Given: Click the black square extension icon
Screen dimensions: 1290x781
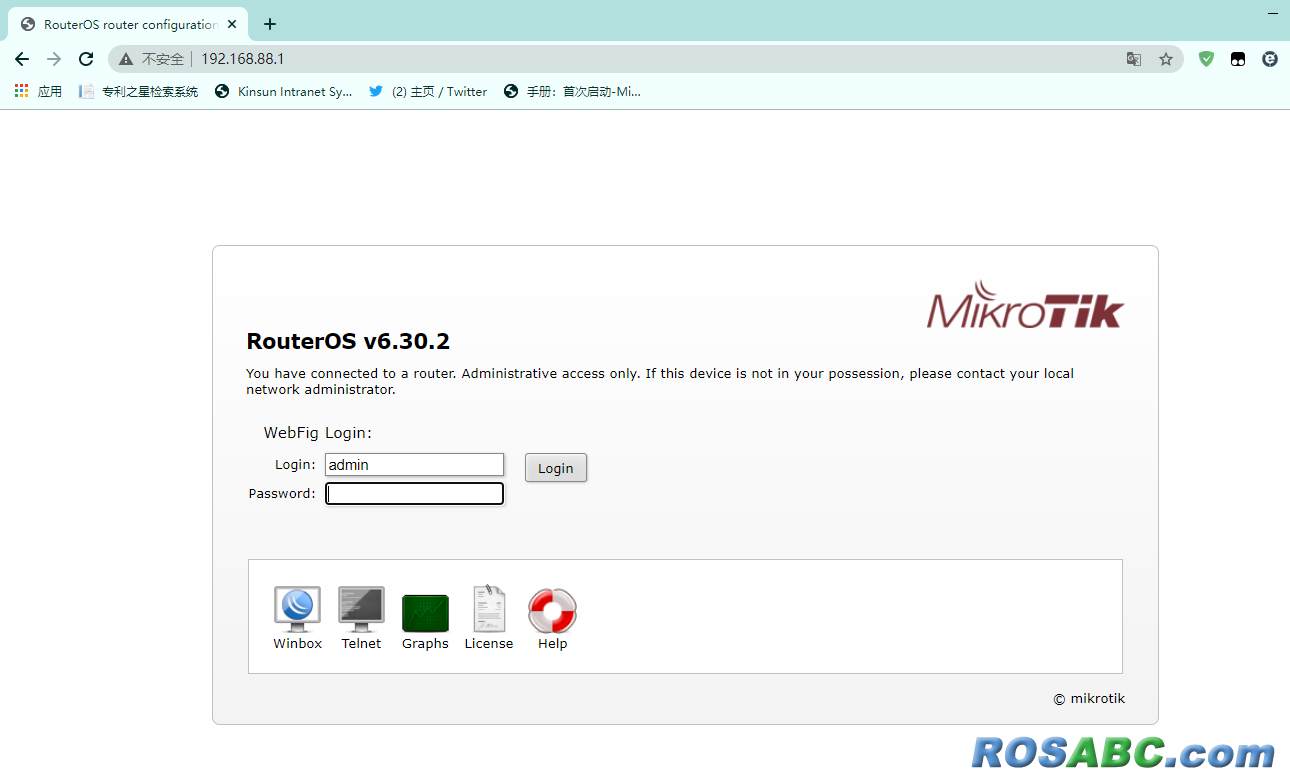Looking at the screenshot, I should pyautogui.click(x=1238, y=59).
